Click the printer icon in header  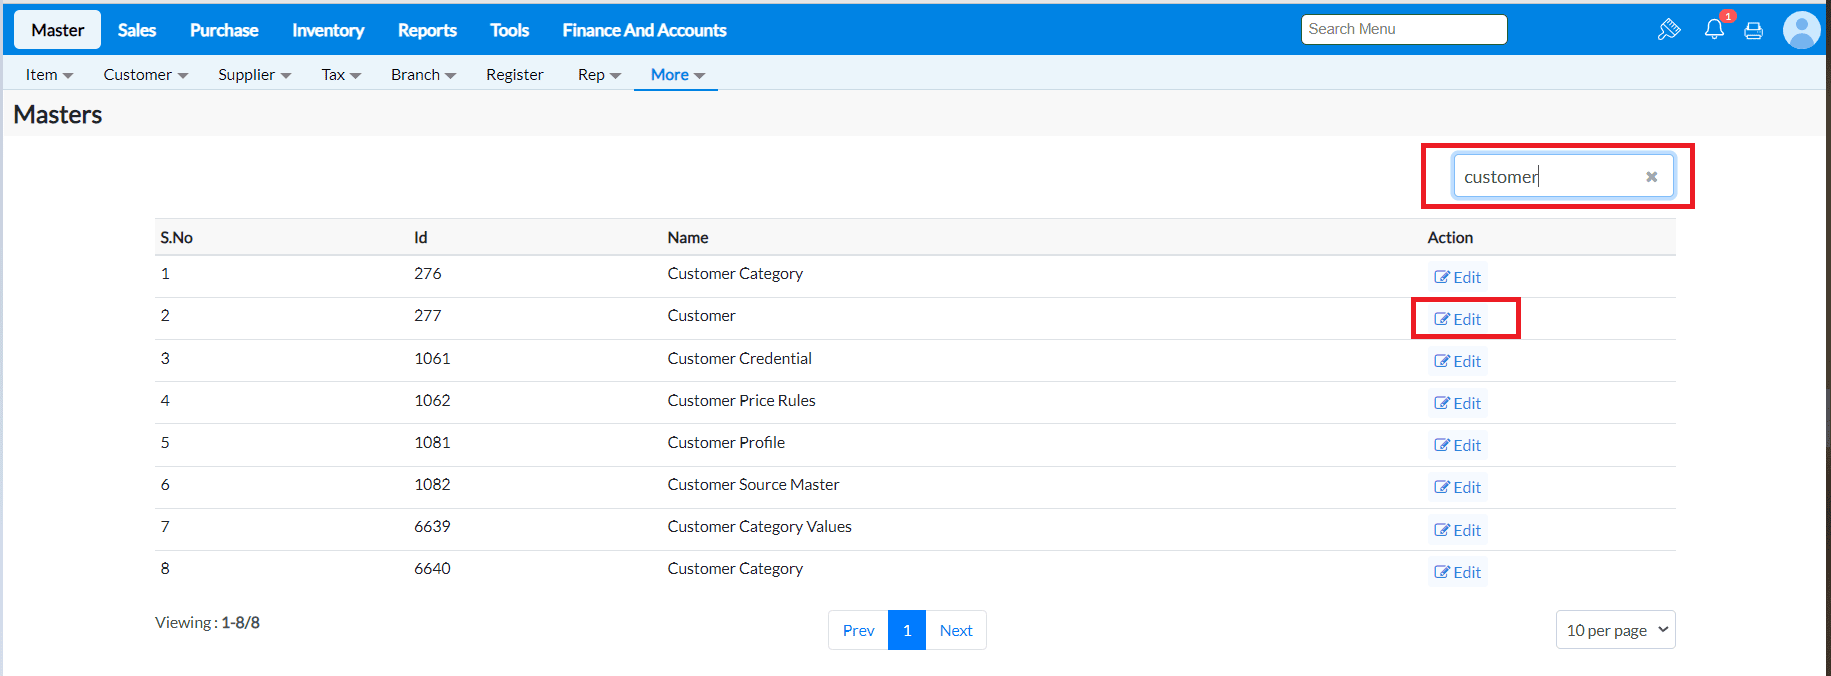point(1753,31)
